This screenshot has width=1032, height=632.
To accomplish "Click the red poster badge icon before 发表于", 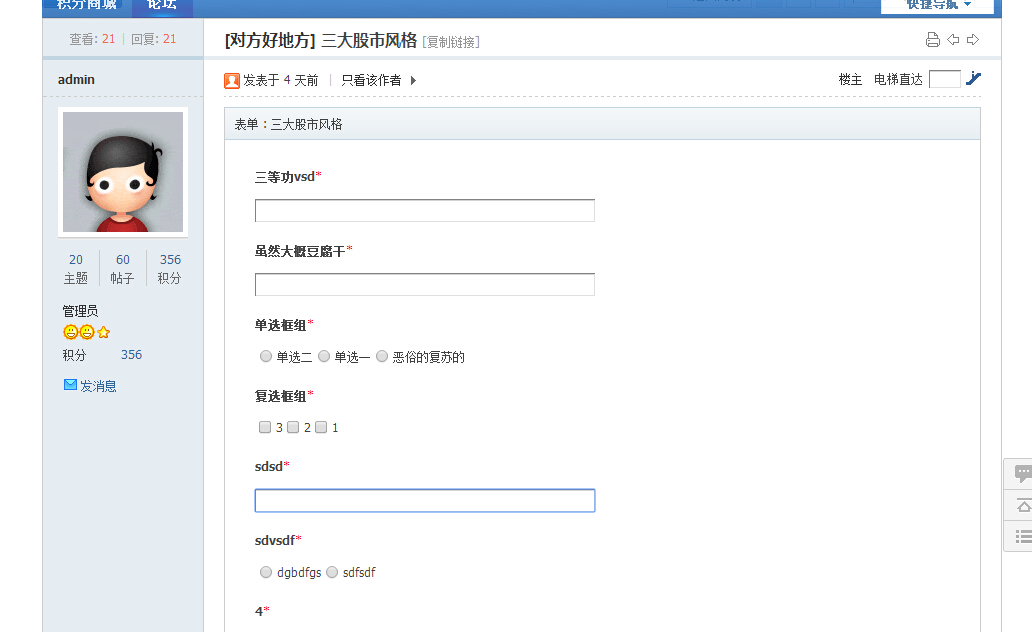I will click(230, 79).
